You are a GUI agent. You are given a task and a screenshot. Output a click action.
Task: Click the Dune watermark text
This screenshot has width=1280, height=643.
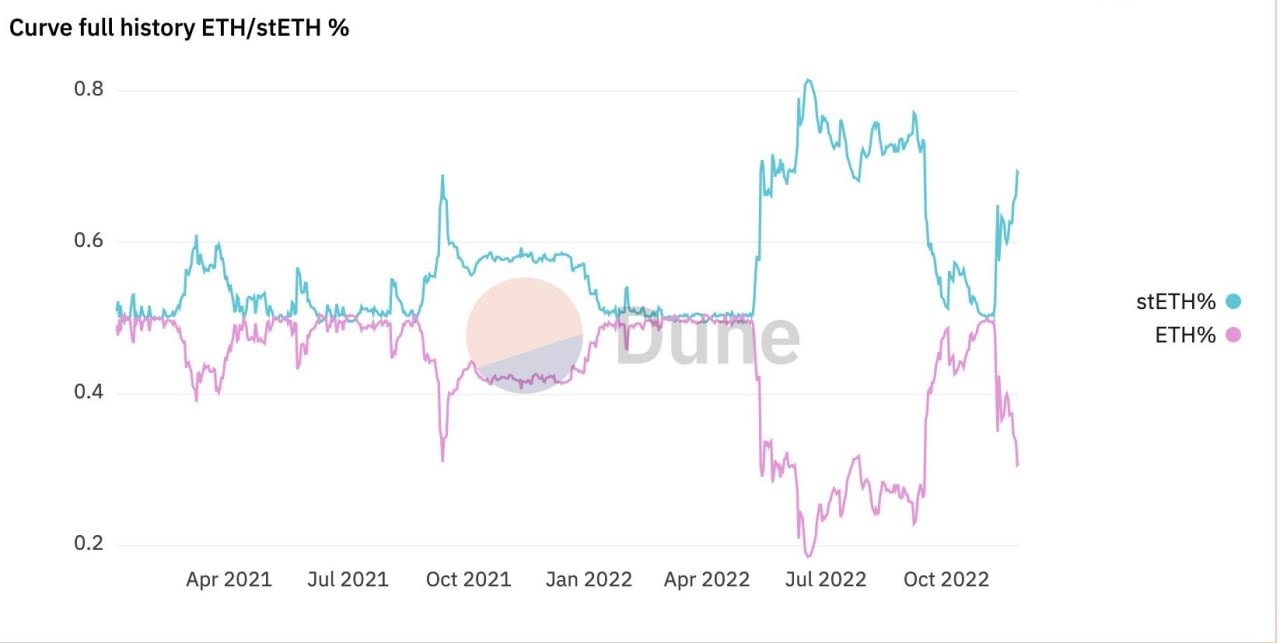(x=706, y=337)
